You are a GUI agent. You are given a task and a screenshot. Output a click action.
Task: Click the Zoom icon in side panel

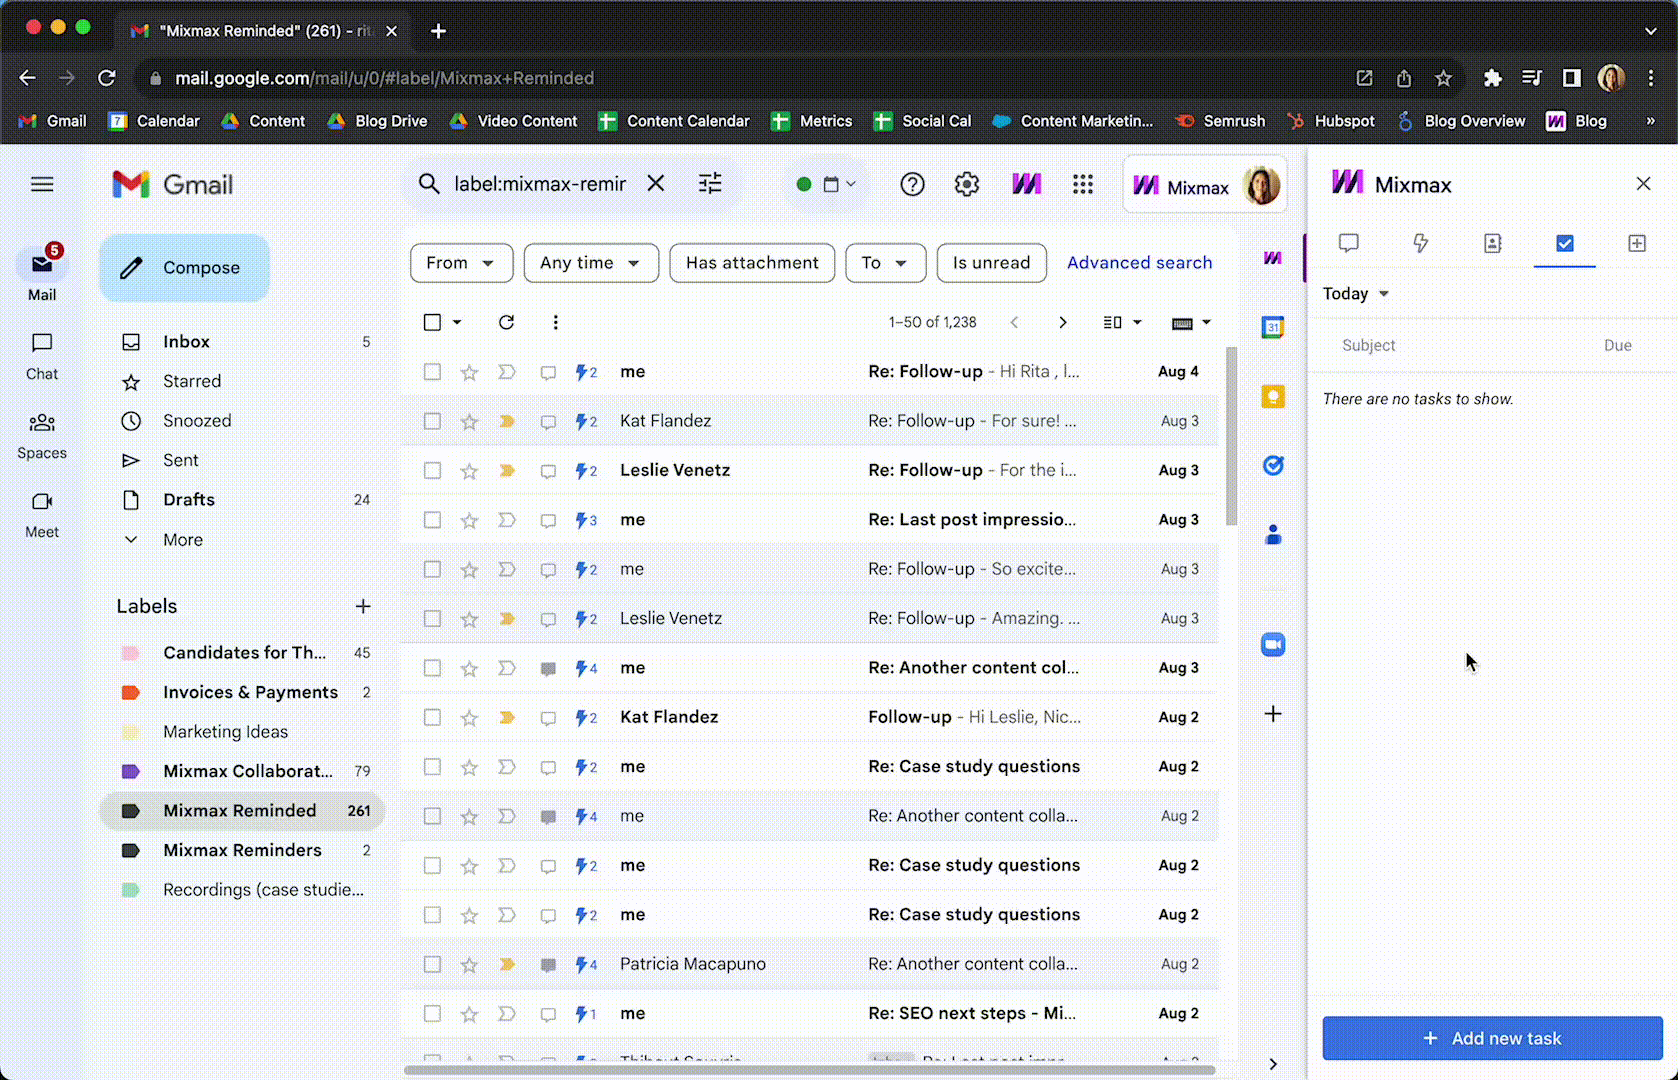coord(1272,645)
